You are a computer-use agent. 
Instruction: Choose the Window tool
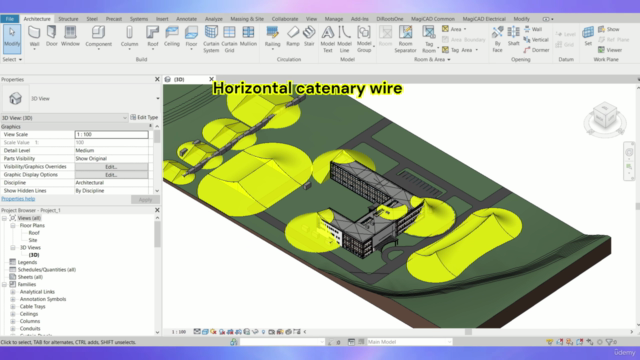click(x=70, y=36)
